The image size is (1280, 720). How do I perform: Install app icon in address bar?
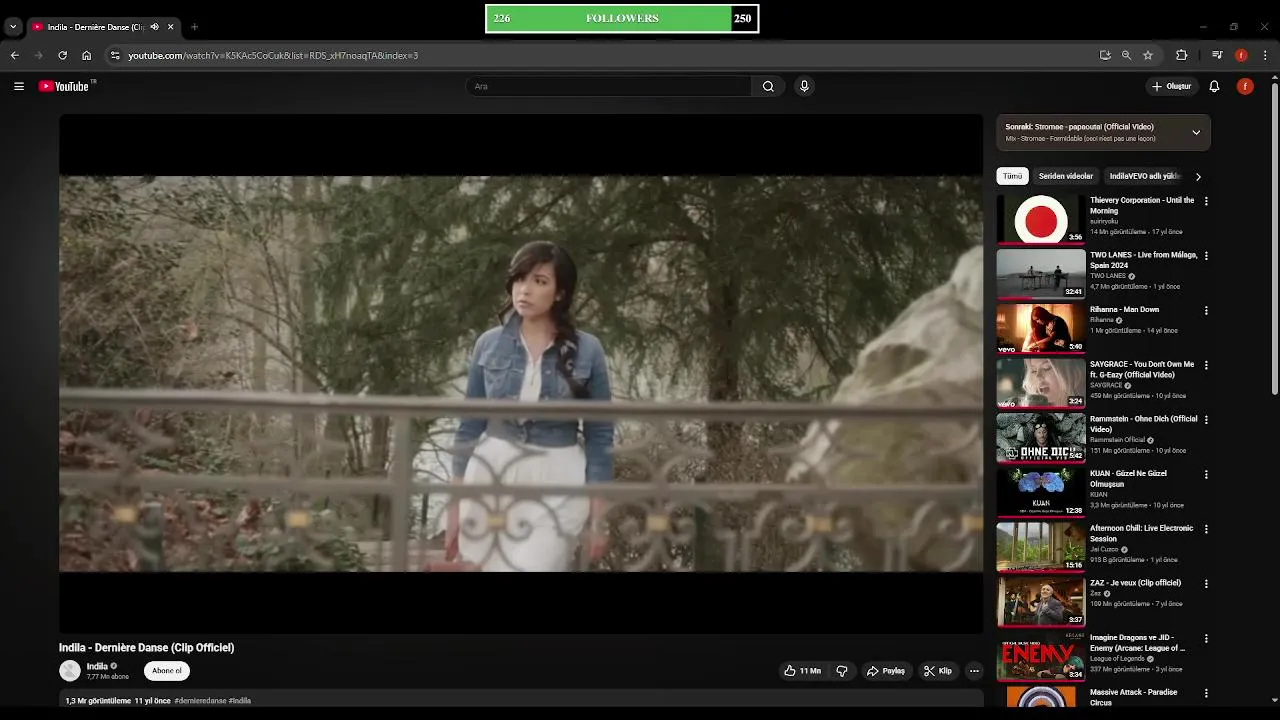point(1105,55)
